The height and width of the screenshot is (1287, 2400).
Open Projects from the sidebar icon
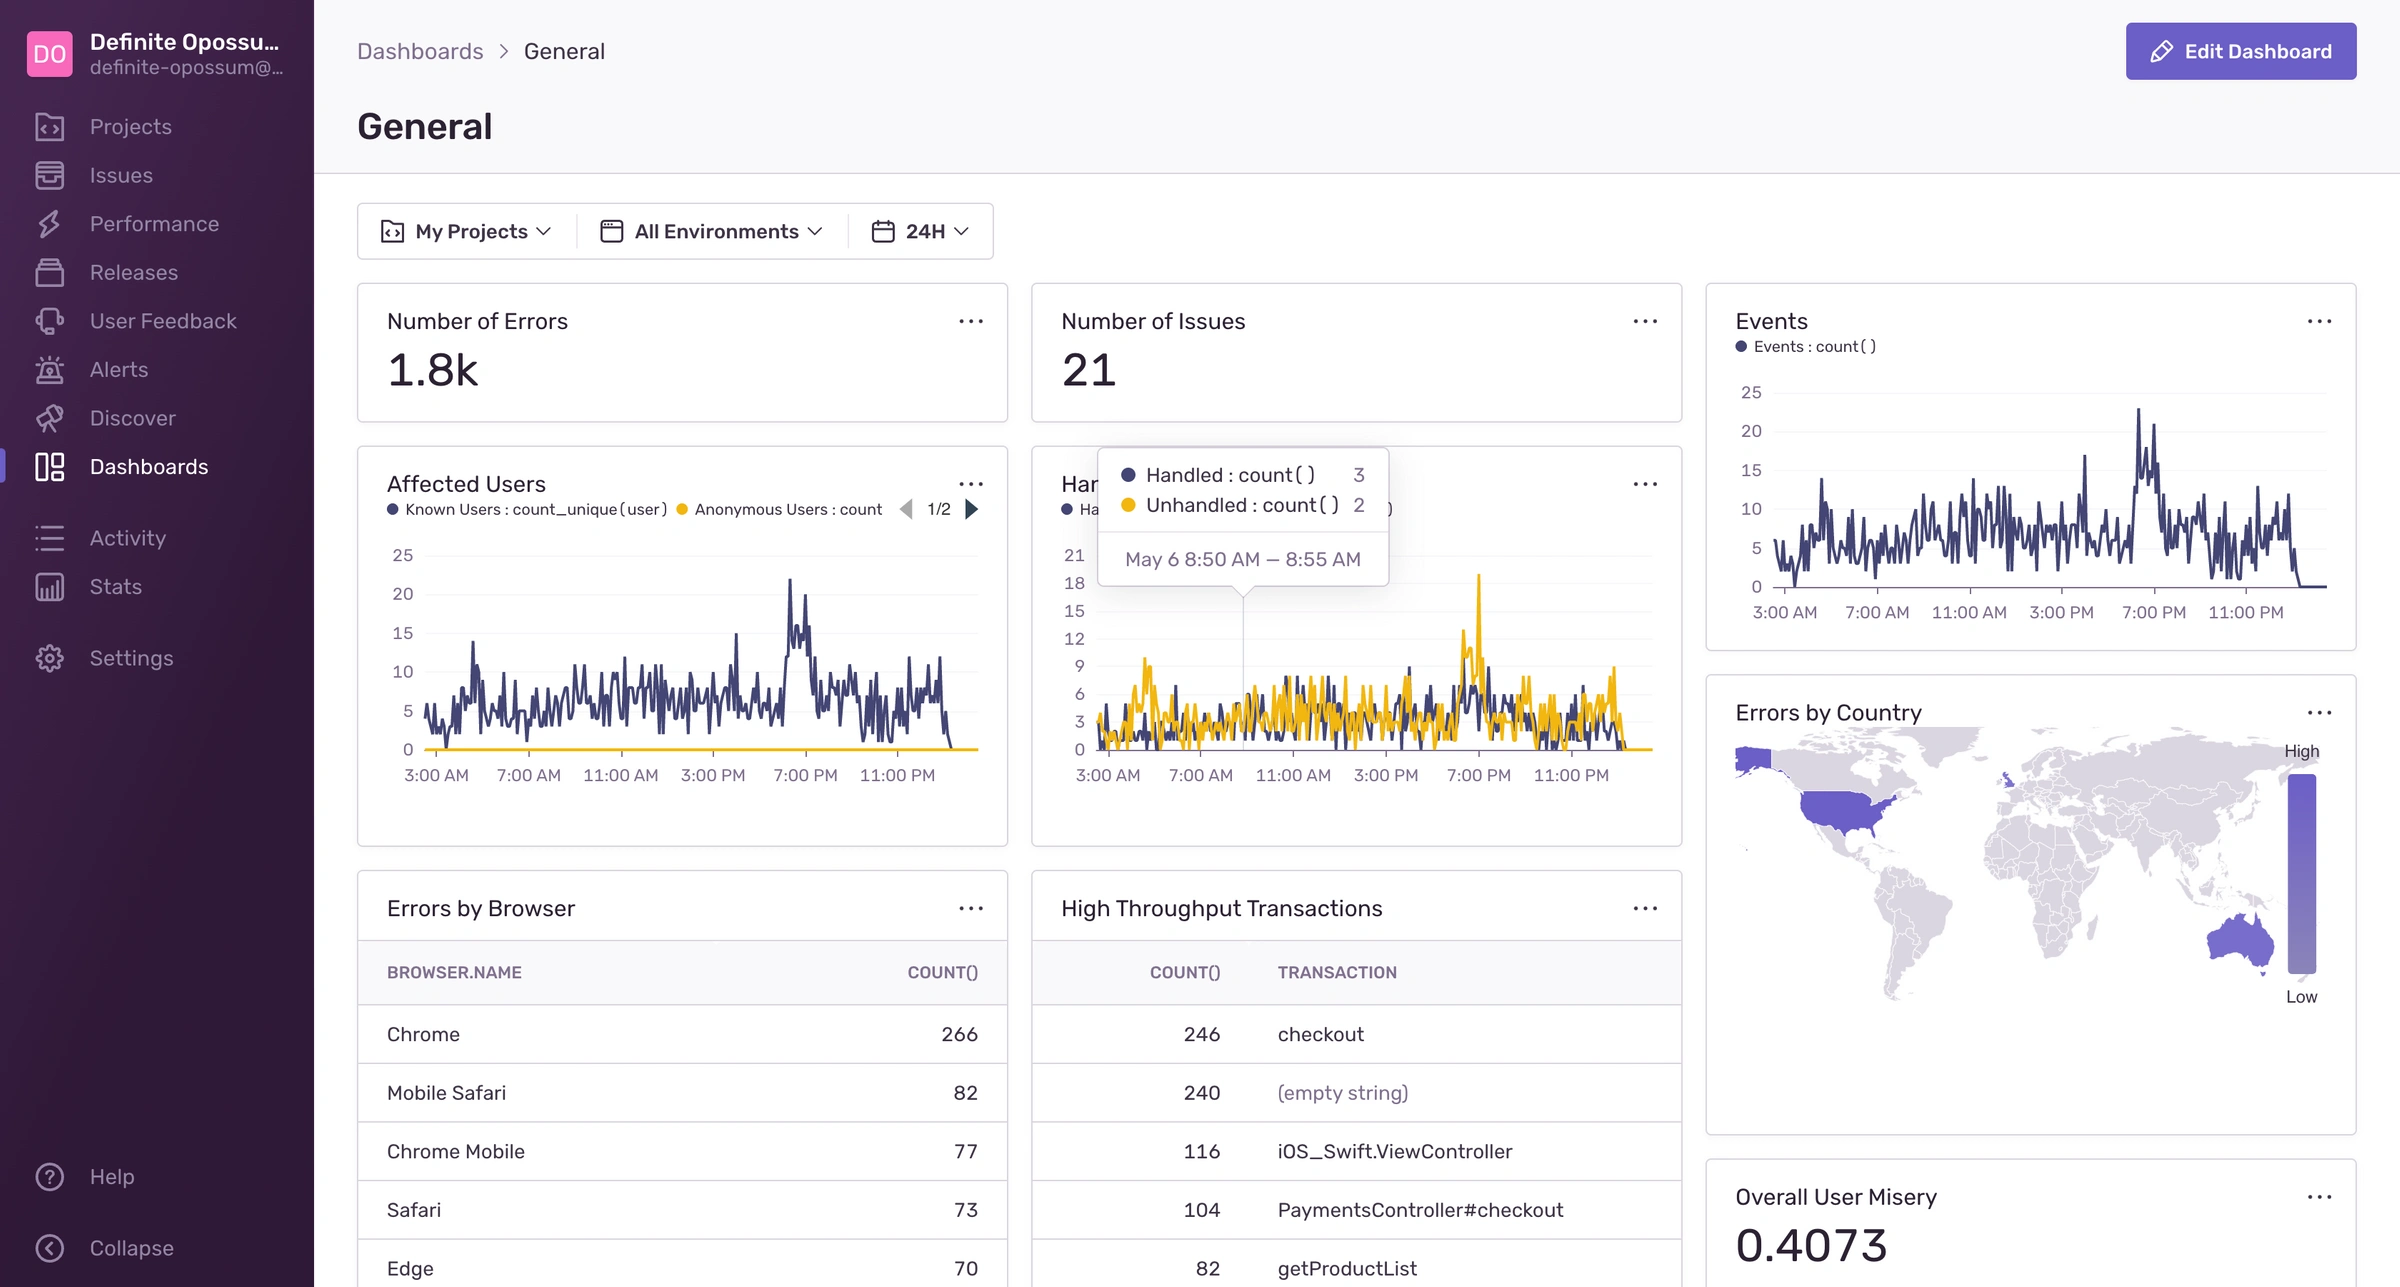[x=50, y=127]
